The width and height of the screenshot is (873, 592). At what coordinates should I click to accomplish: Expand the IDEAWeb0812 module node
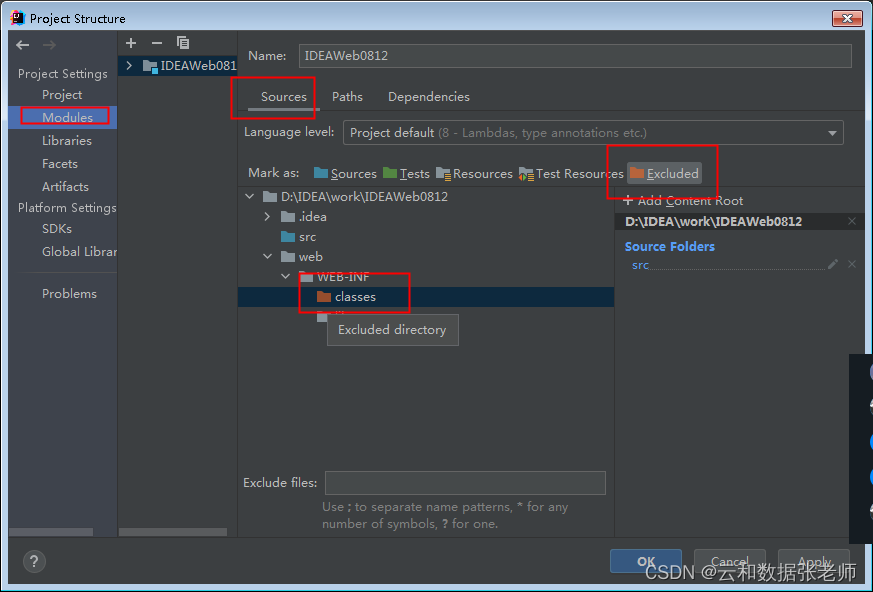129,66
